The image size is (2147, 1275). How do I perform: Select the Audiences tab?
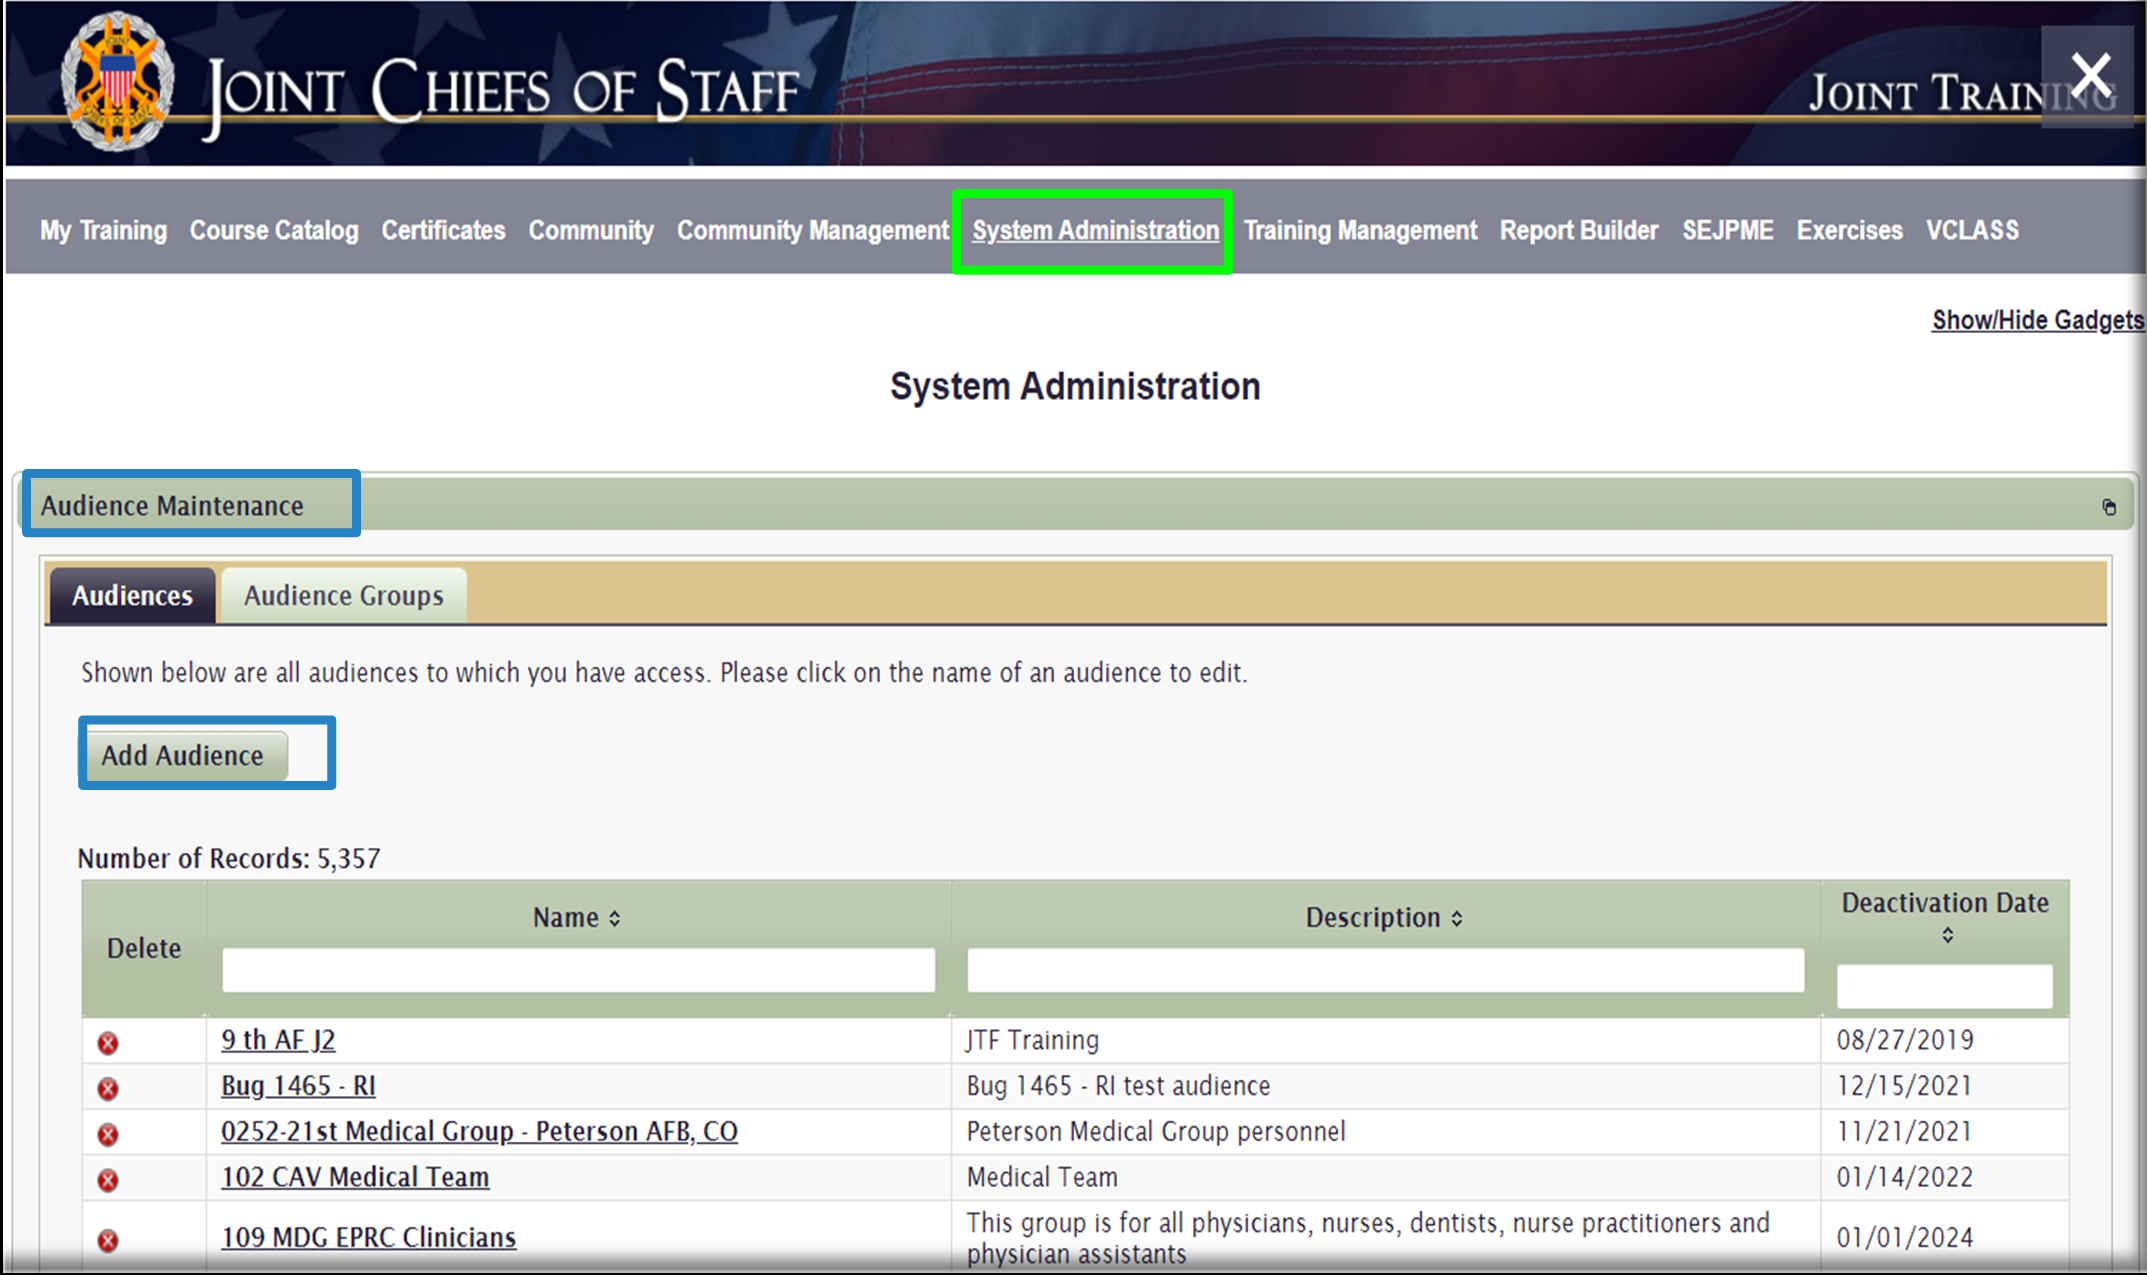click(x=132, y=596)
